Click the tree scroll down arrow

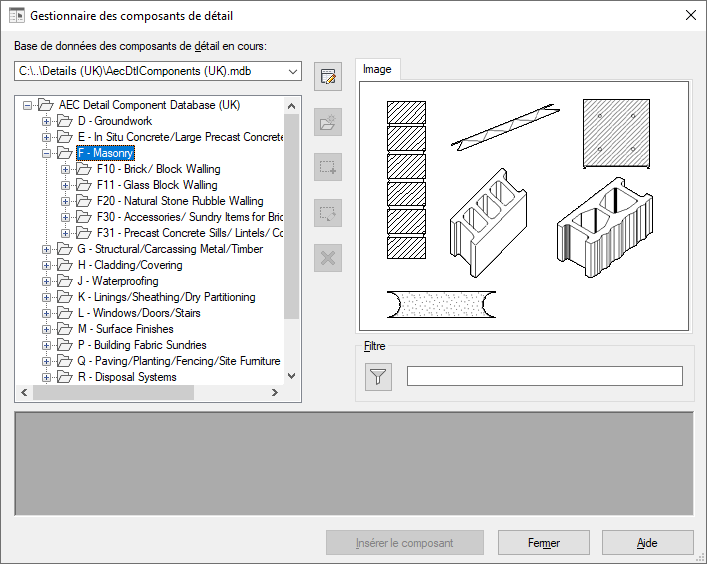[x=291, y=376]
